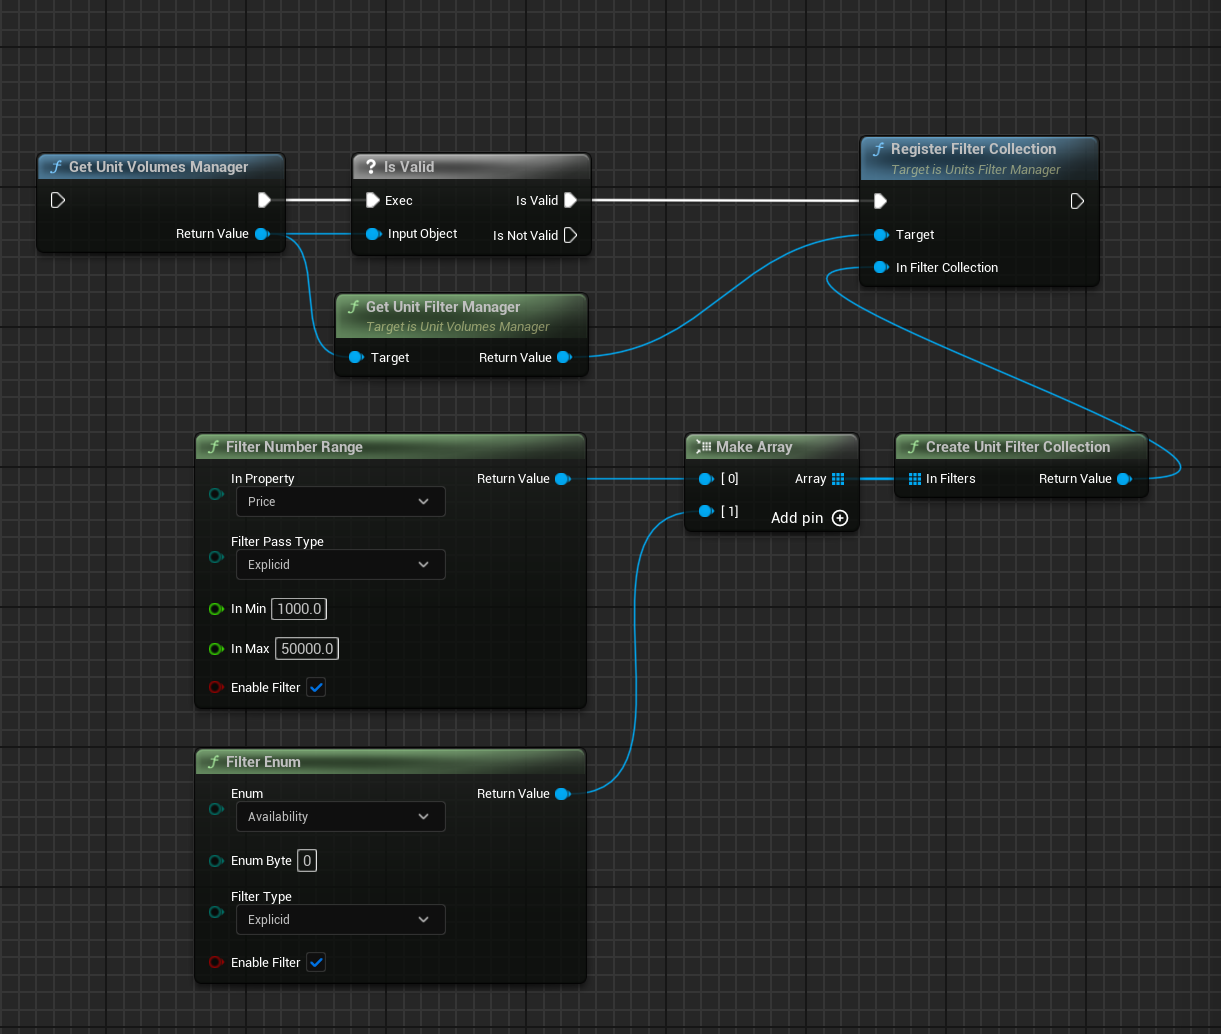Click Return Value pin on Filter Enum
This screenshot has height=1034, width=1221.
[x=562, y=794]
